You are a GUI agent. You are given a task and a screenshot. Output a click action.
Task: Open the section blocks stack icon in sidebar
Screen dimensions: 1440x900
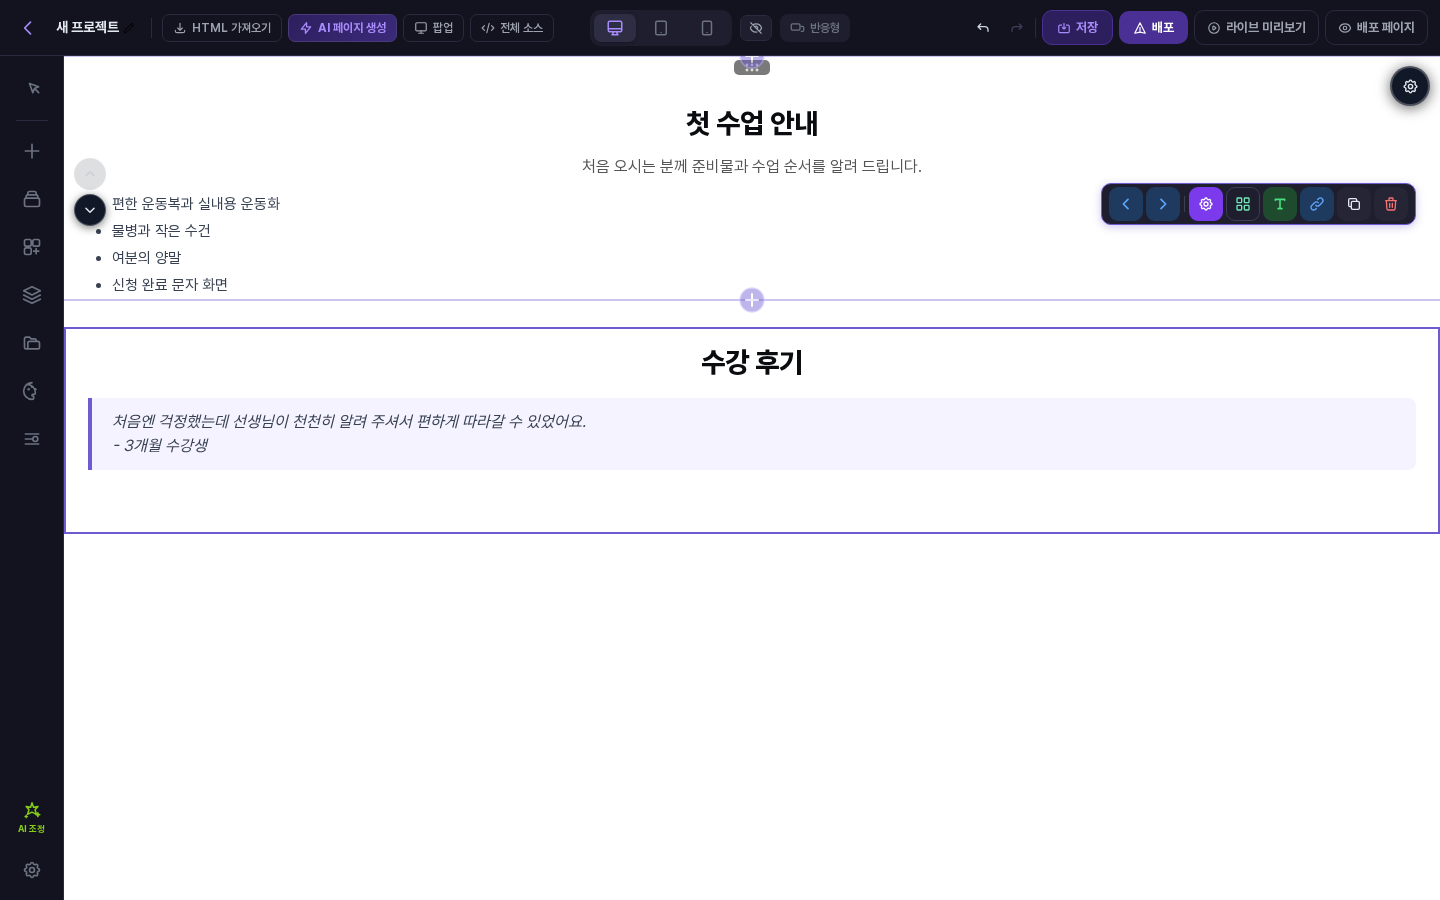(32, 199)
